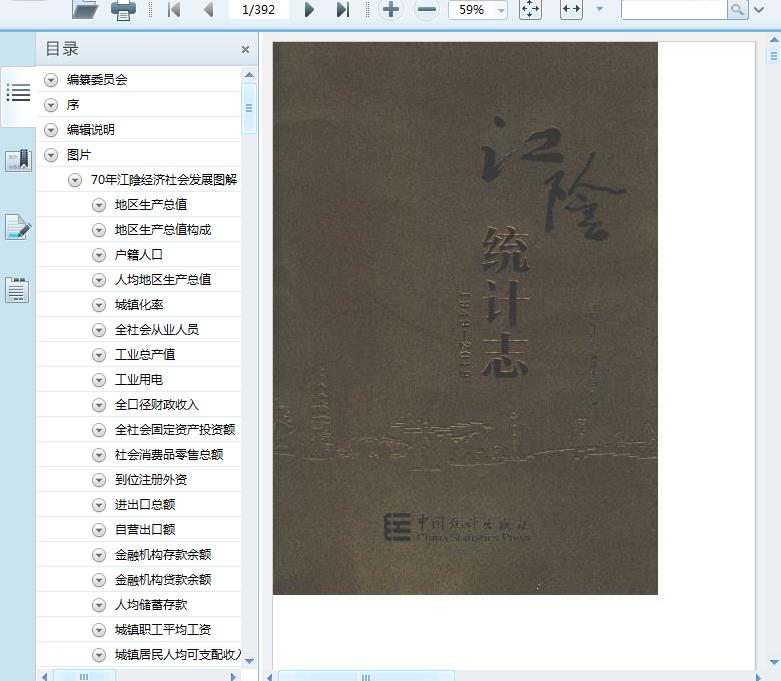Jump to the last page
This screenshot has height=681, width=781.
click(x=343, y=9)
